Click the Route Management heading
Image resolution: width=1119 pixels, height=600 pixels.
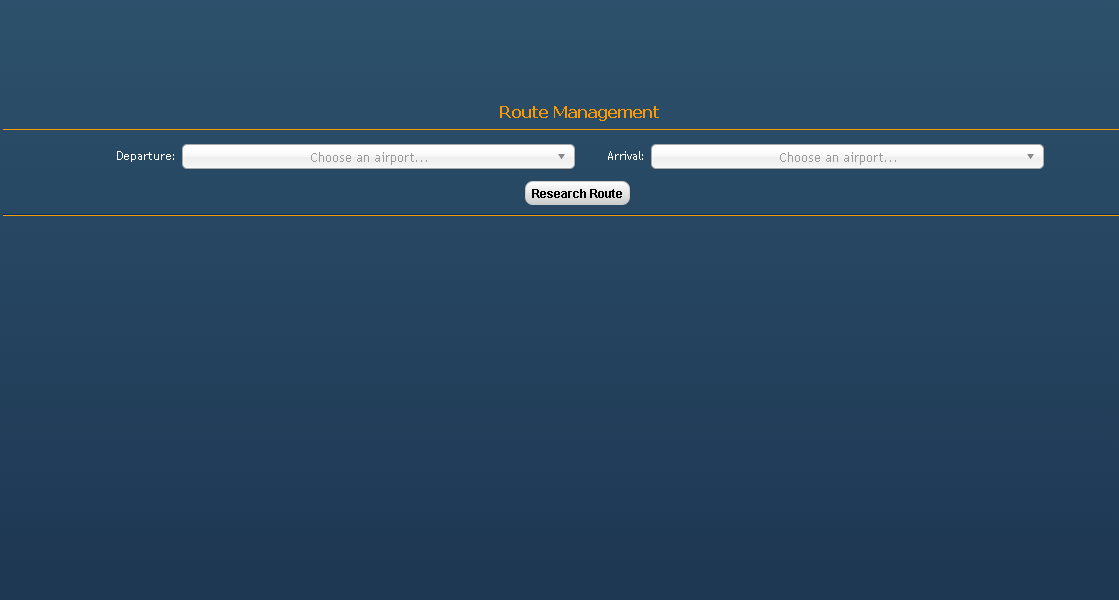point(578,112)
